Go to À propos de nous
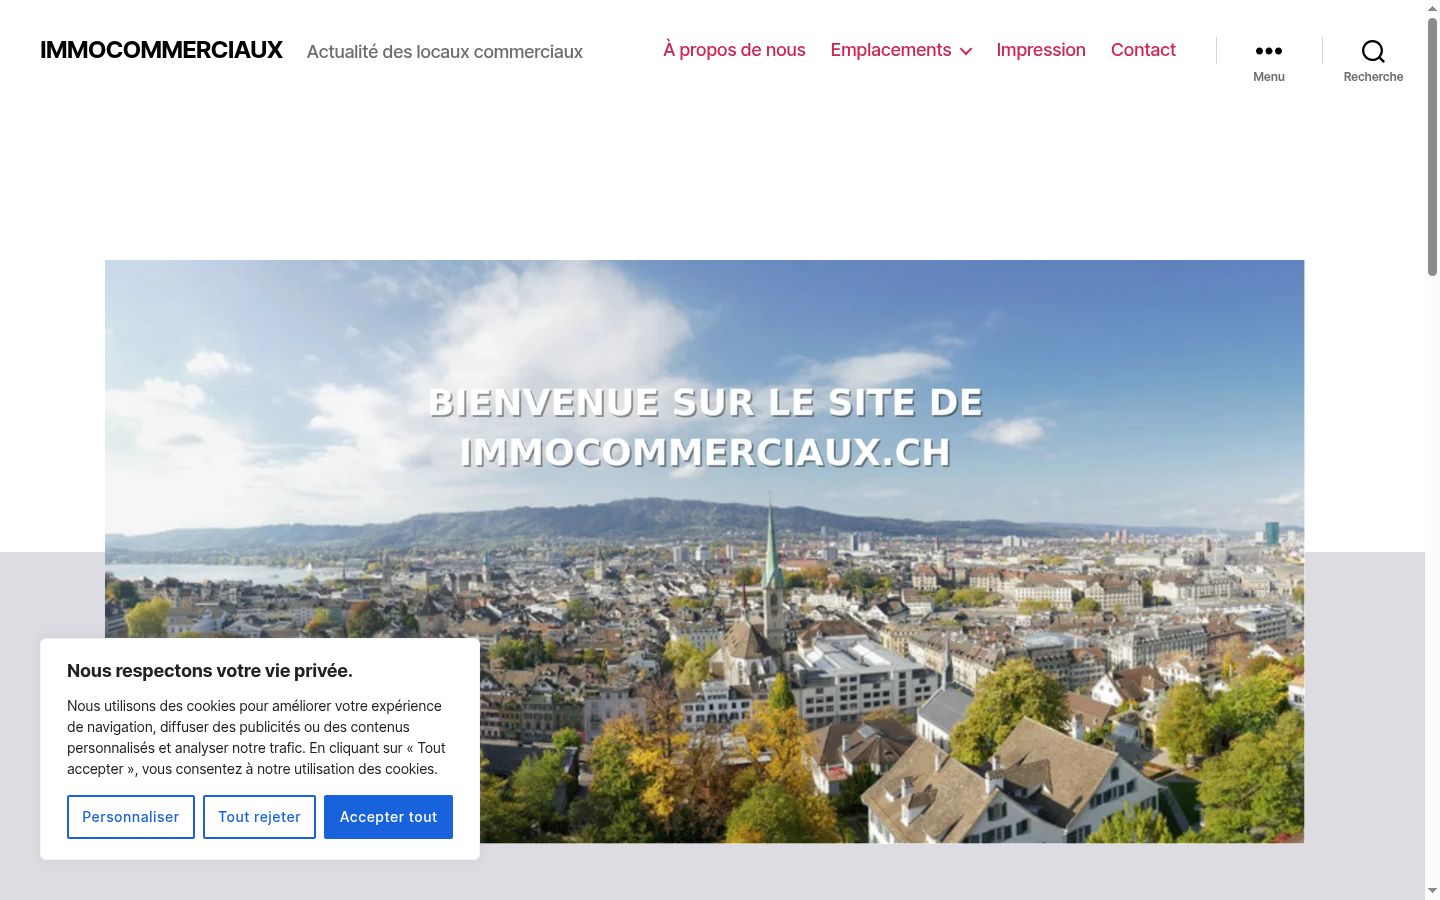This screenshot has height=900, width=1440. 734,50
